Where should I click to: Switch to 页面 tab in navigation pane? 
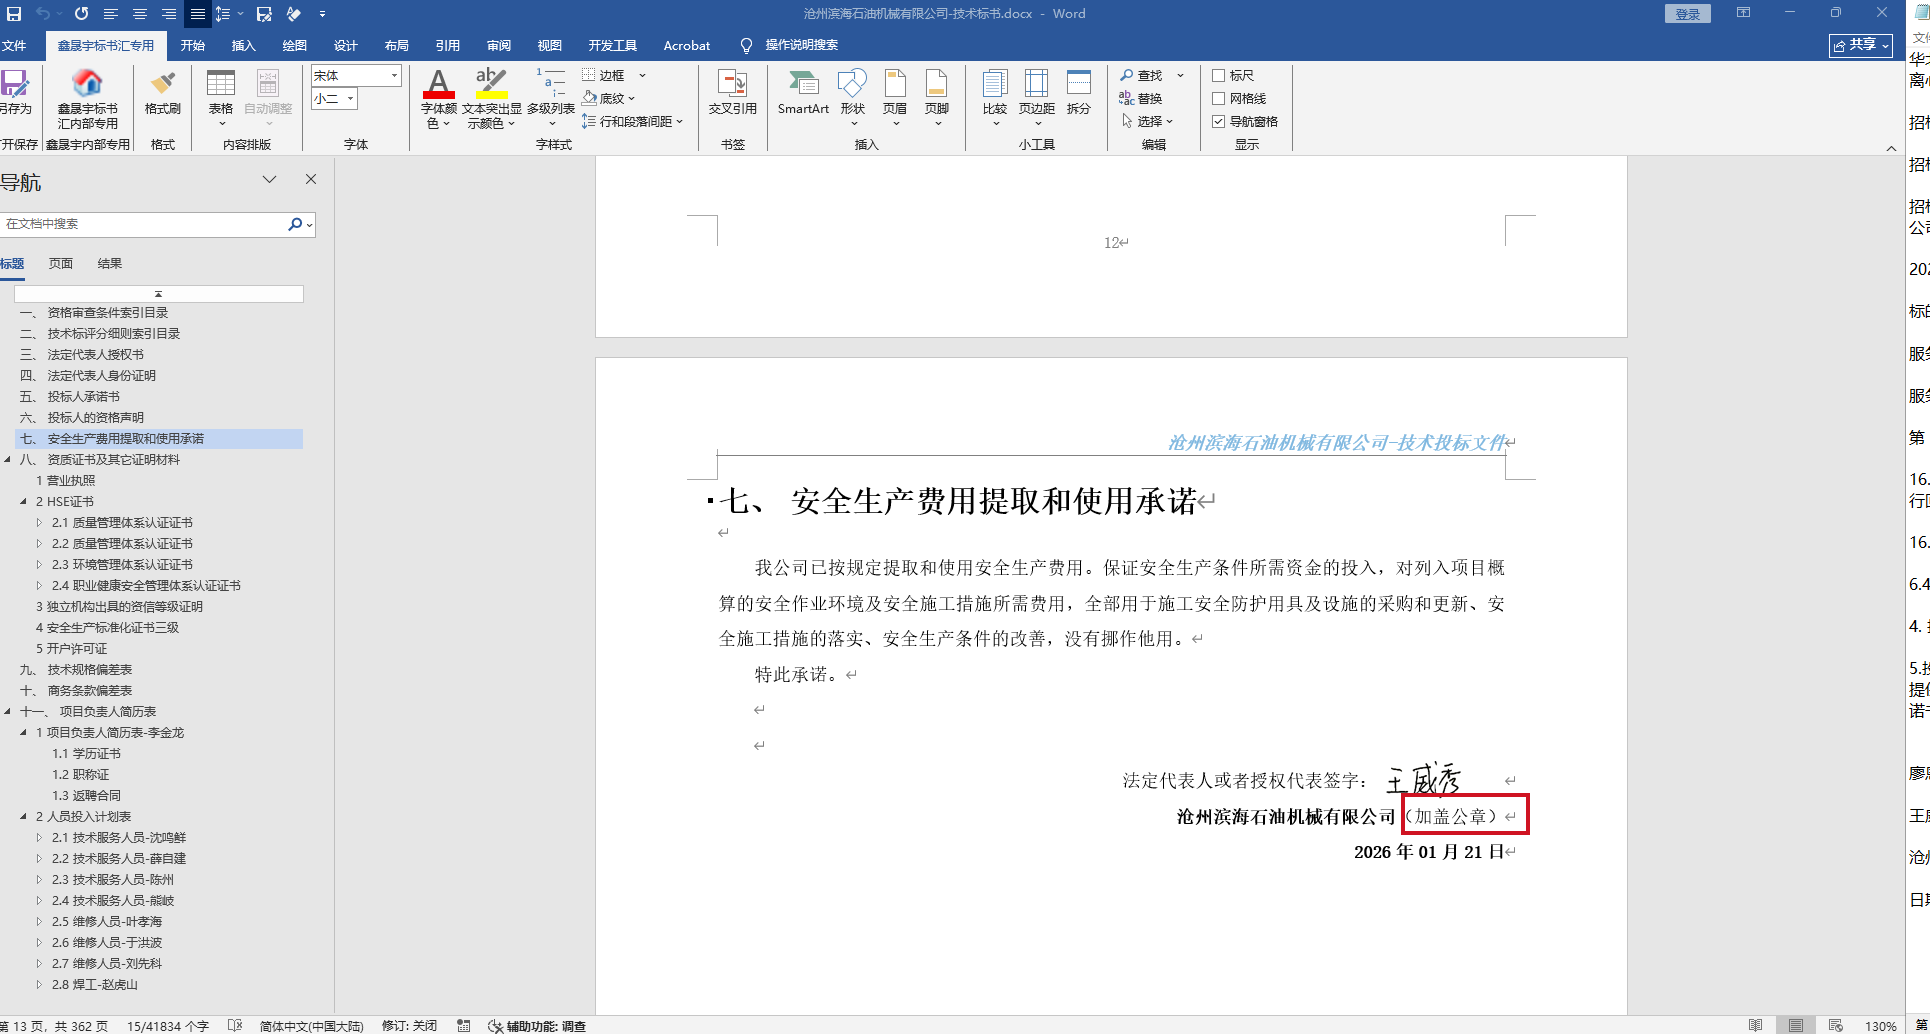pos(61,264)
